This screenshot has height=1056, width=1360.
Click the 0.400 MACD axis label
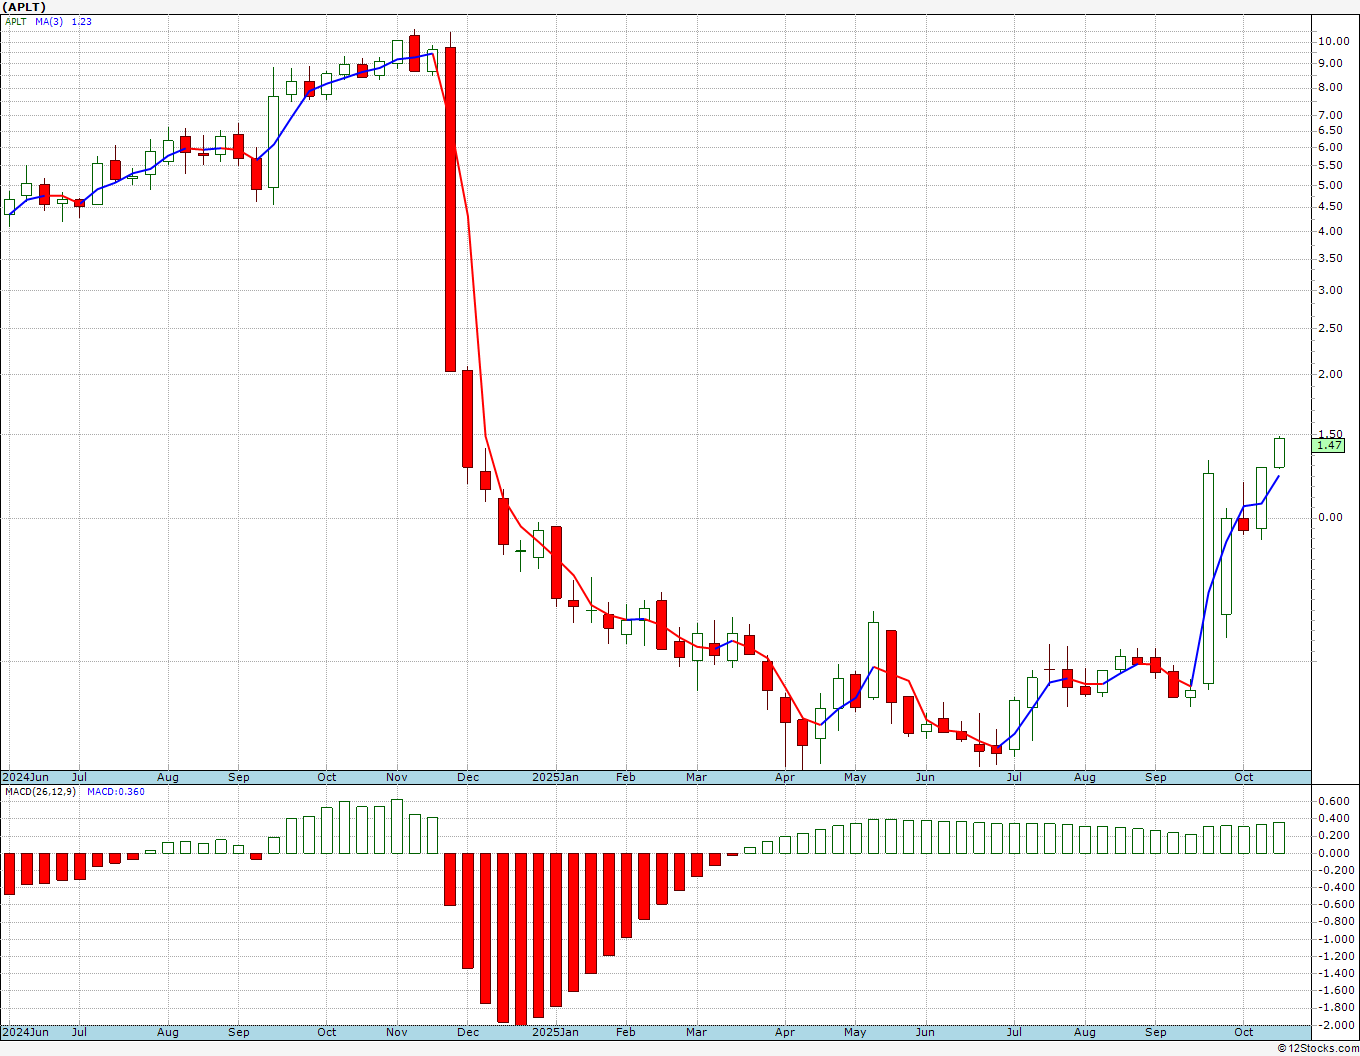tap(1332, 818)
